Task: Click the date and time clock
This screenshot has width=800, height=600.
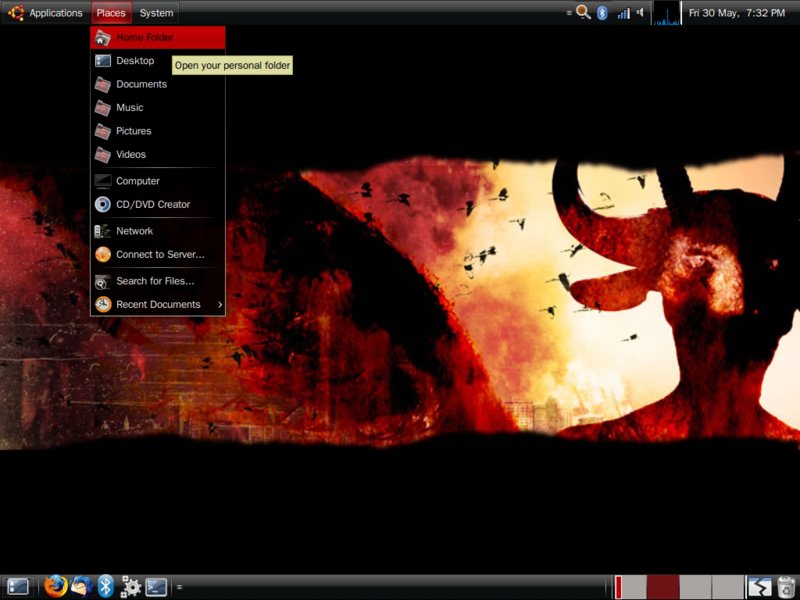Action: [737, 13]
